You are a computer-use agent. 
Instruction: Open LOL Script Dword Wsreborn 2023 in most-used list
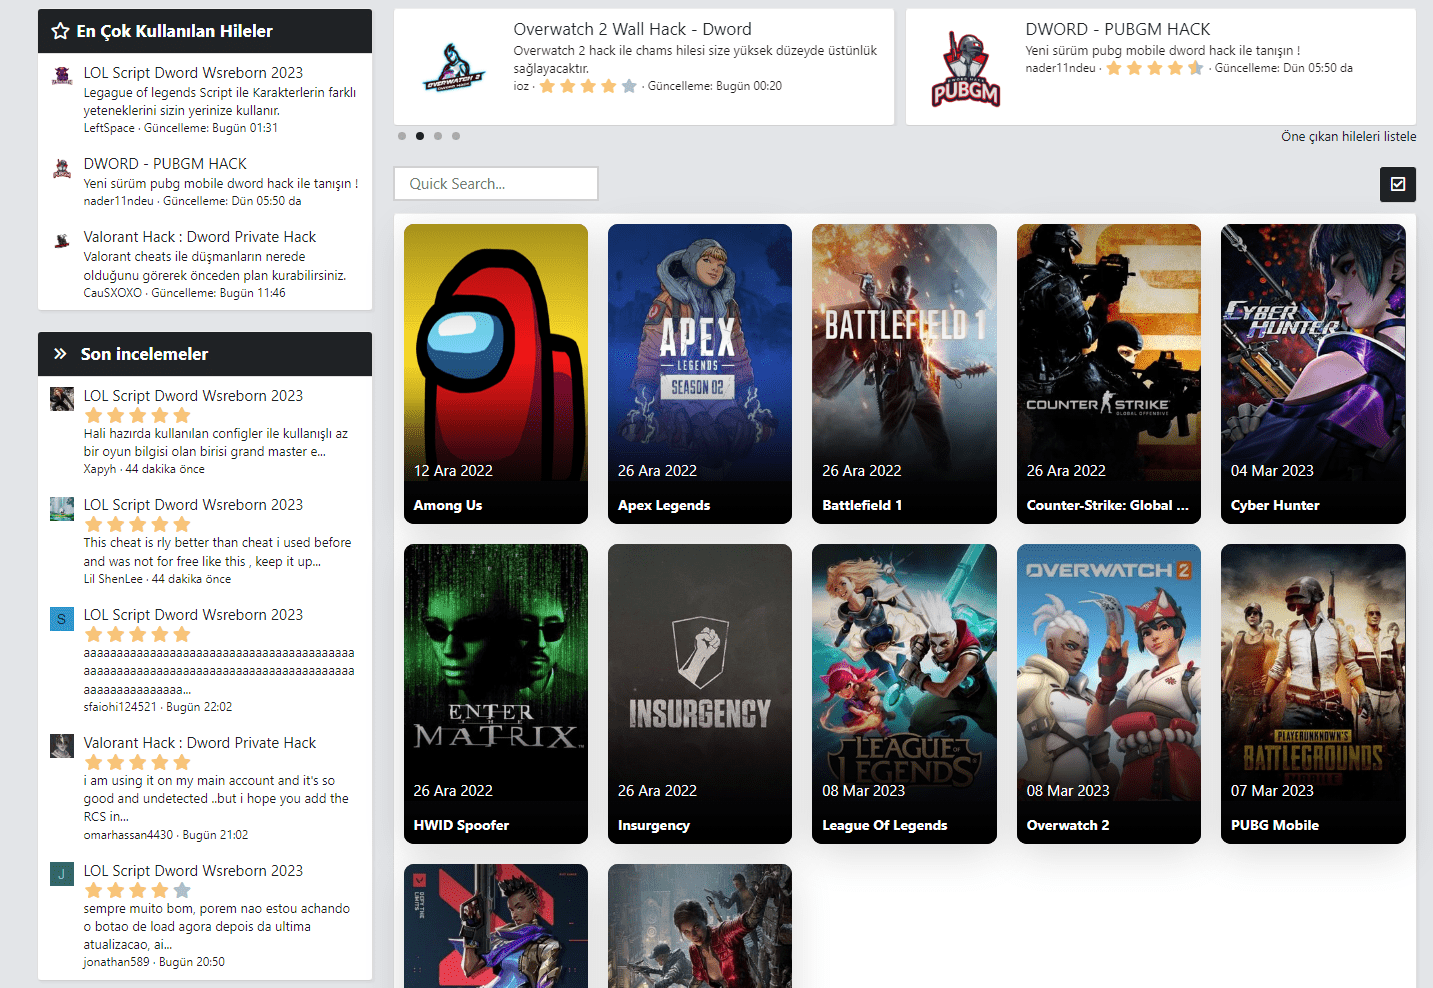[193, 73]
